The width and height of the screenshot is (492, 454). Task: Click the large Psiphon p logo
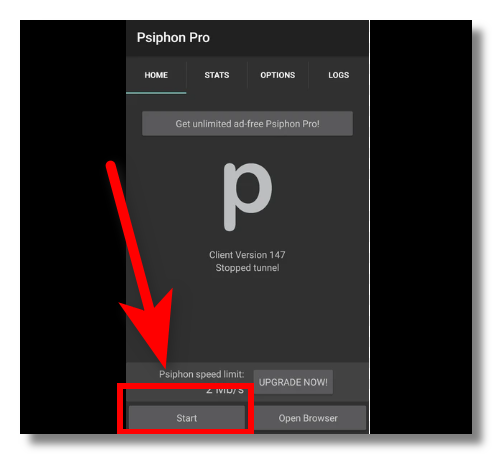pyautogui.click(x=247, y=197)
